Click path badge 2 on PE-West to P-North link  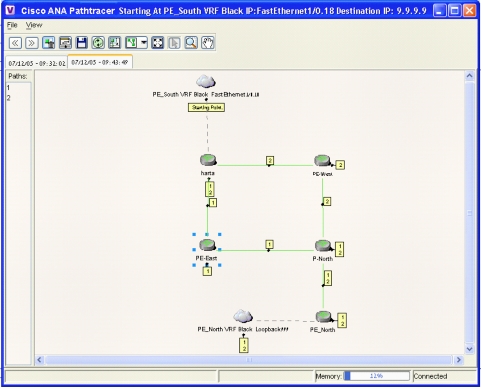pos(327,202)
